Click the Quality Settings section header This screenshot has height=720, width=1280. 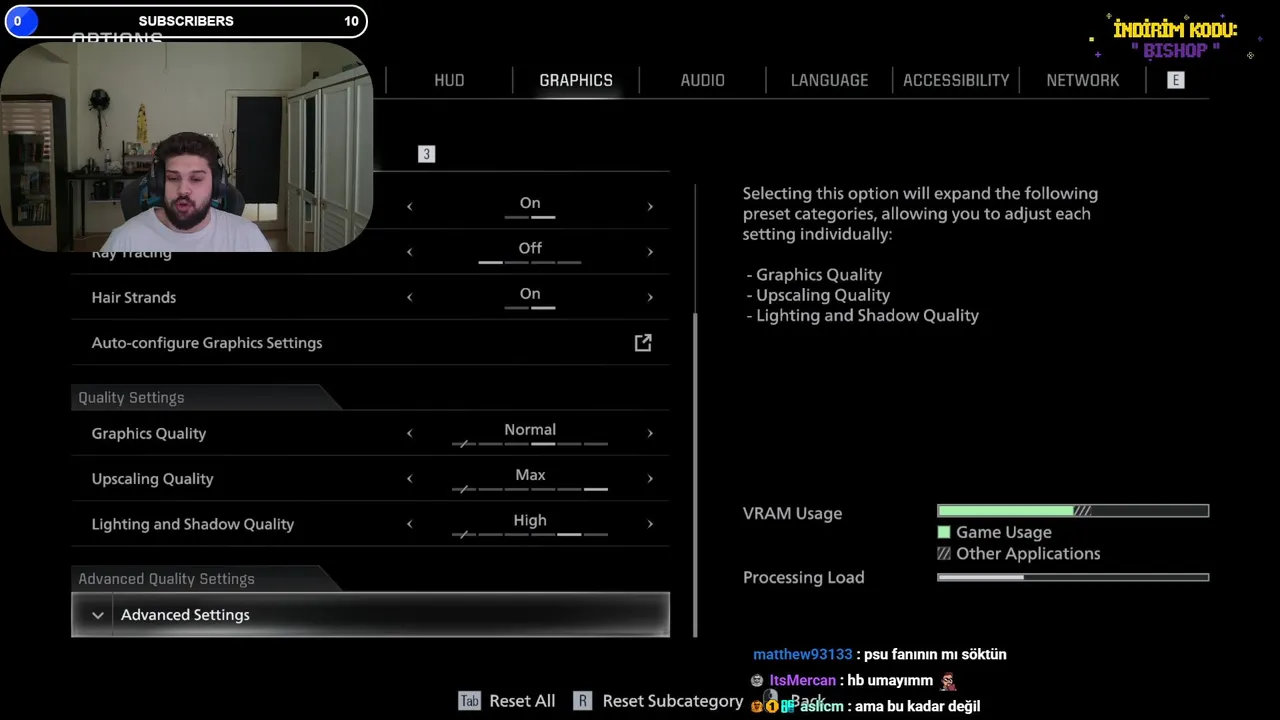pyautogui.click(x=131, y=397)
